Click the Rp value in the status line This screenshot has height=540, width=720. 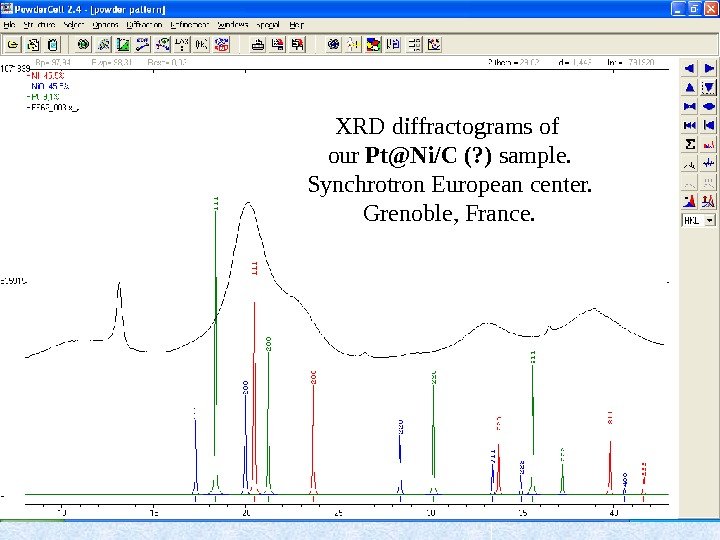click(53, 62)
